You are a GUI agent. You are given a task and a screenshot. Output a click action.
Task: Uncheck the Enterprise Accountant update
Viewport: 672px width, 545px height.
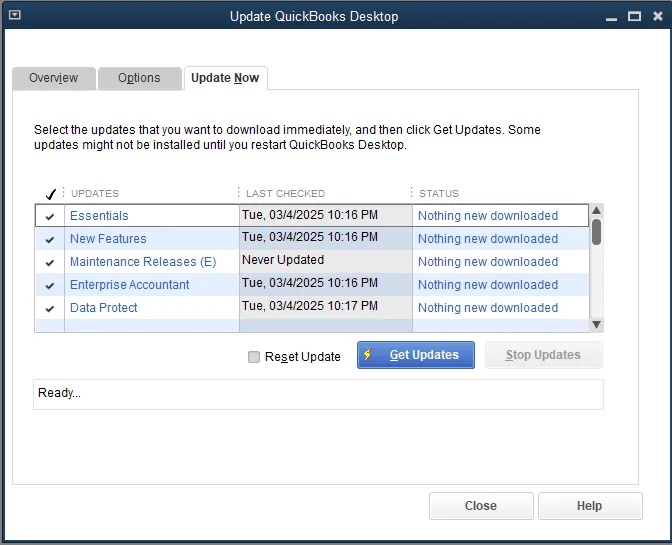[50, 285]
